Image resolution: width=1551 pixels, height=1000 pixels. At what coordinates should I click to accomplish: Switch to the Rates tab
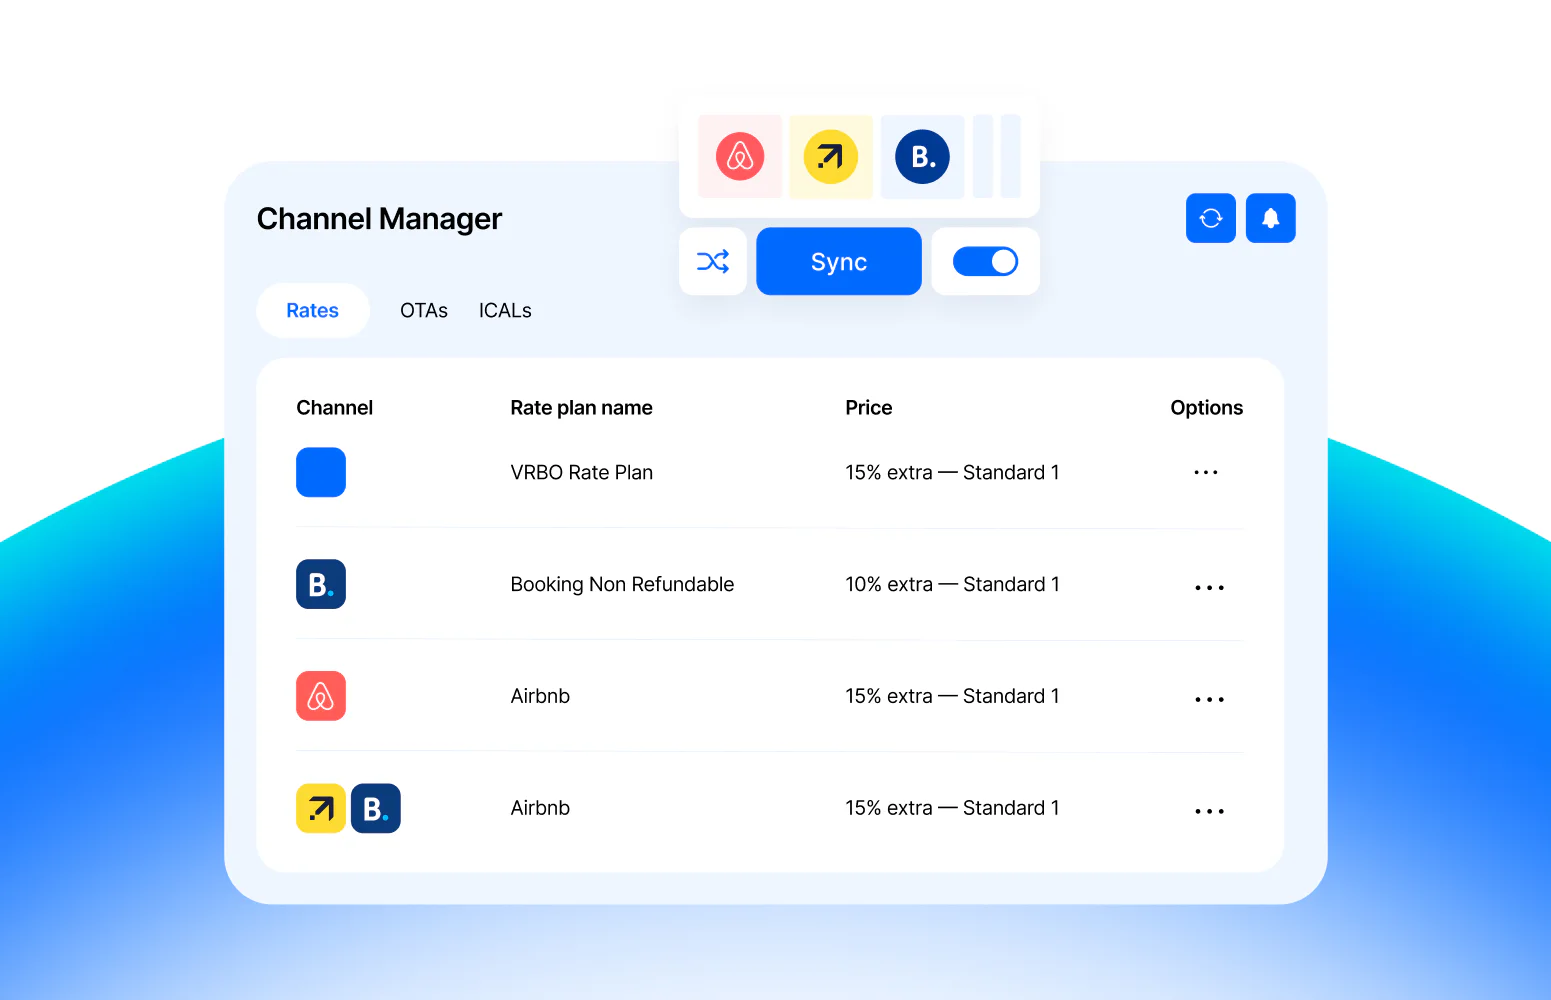coord(313,310)
